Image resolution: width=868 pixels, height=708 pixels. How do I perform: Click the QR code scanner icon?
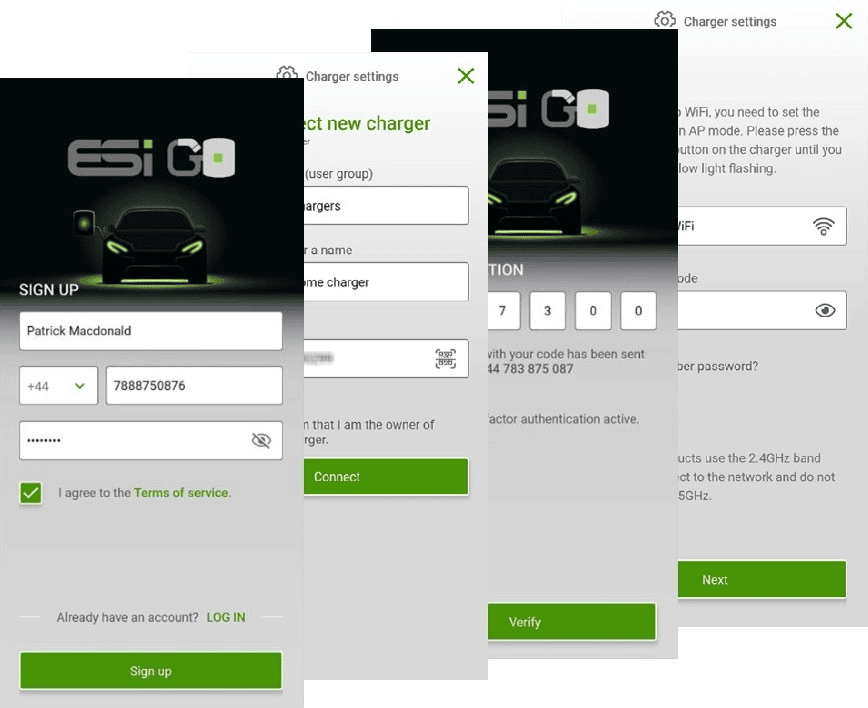point(446,359)
